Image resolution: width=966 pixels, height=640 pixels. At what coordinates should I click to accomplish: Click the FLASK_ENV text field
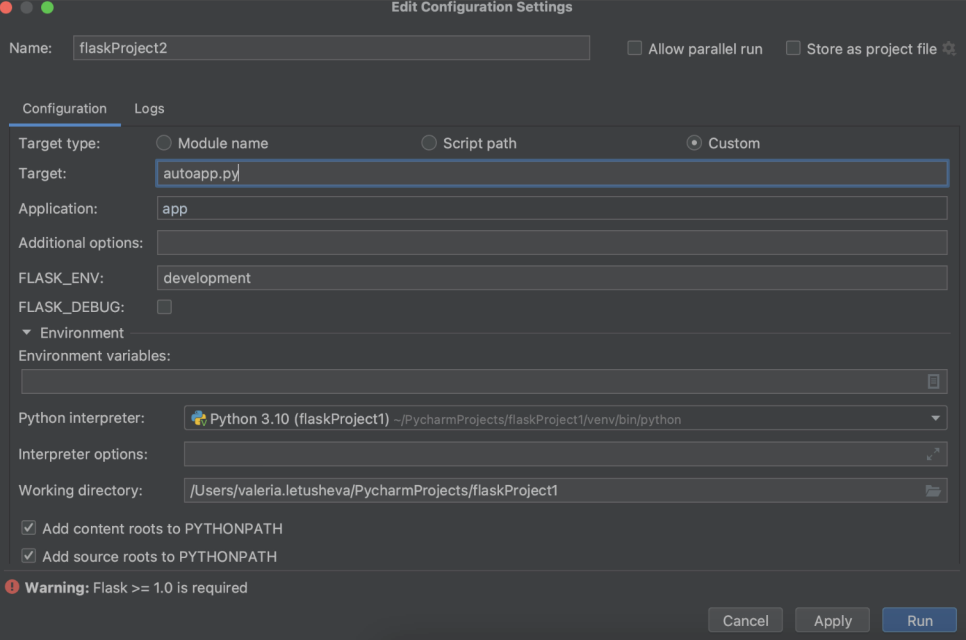point(551,278)
